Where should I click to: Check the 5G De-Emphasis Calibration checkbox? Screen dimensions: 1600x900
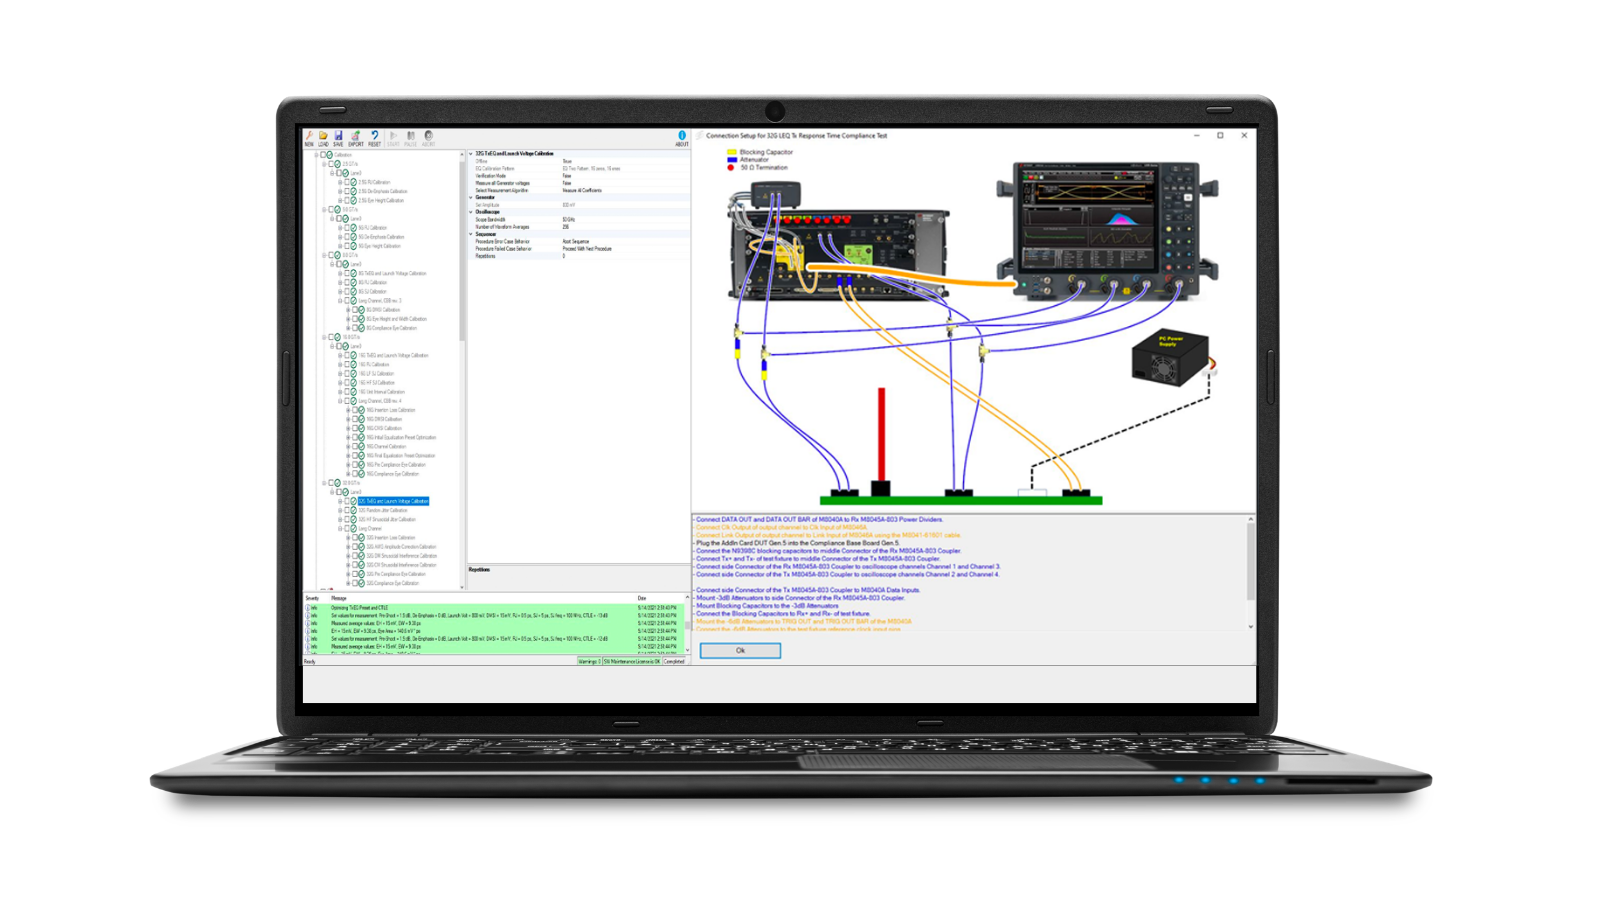pyautogui.click(x=347, y=237)
